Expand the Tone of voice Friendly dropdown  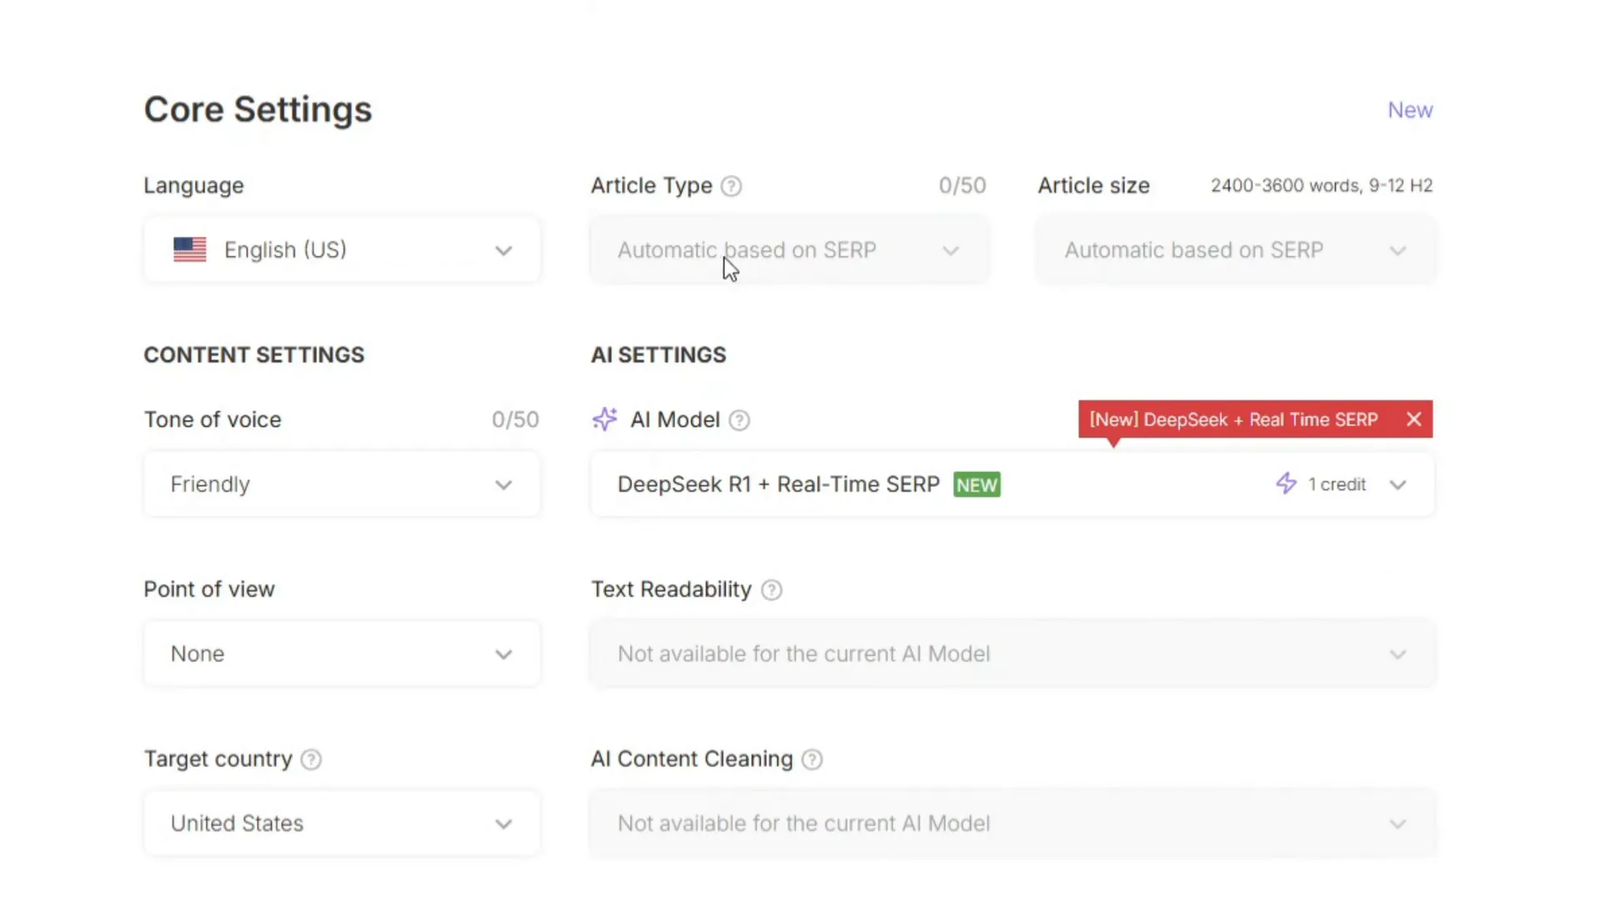click(342, 484)
